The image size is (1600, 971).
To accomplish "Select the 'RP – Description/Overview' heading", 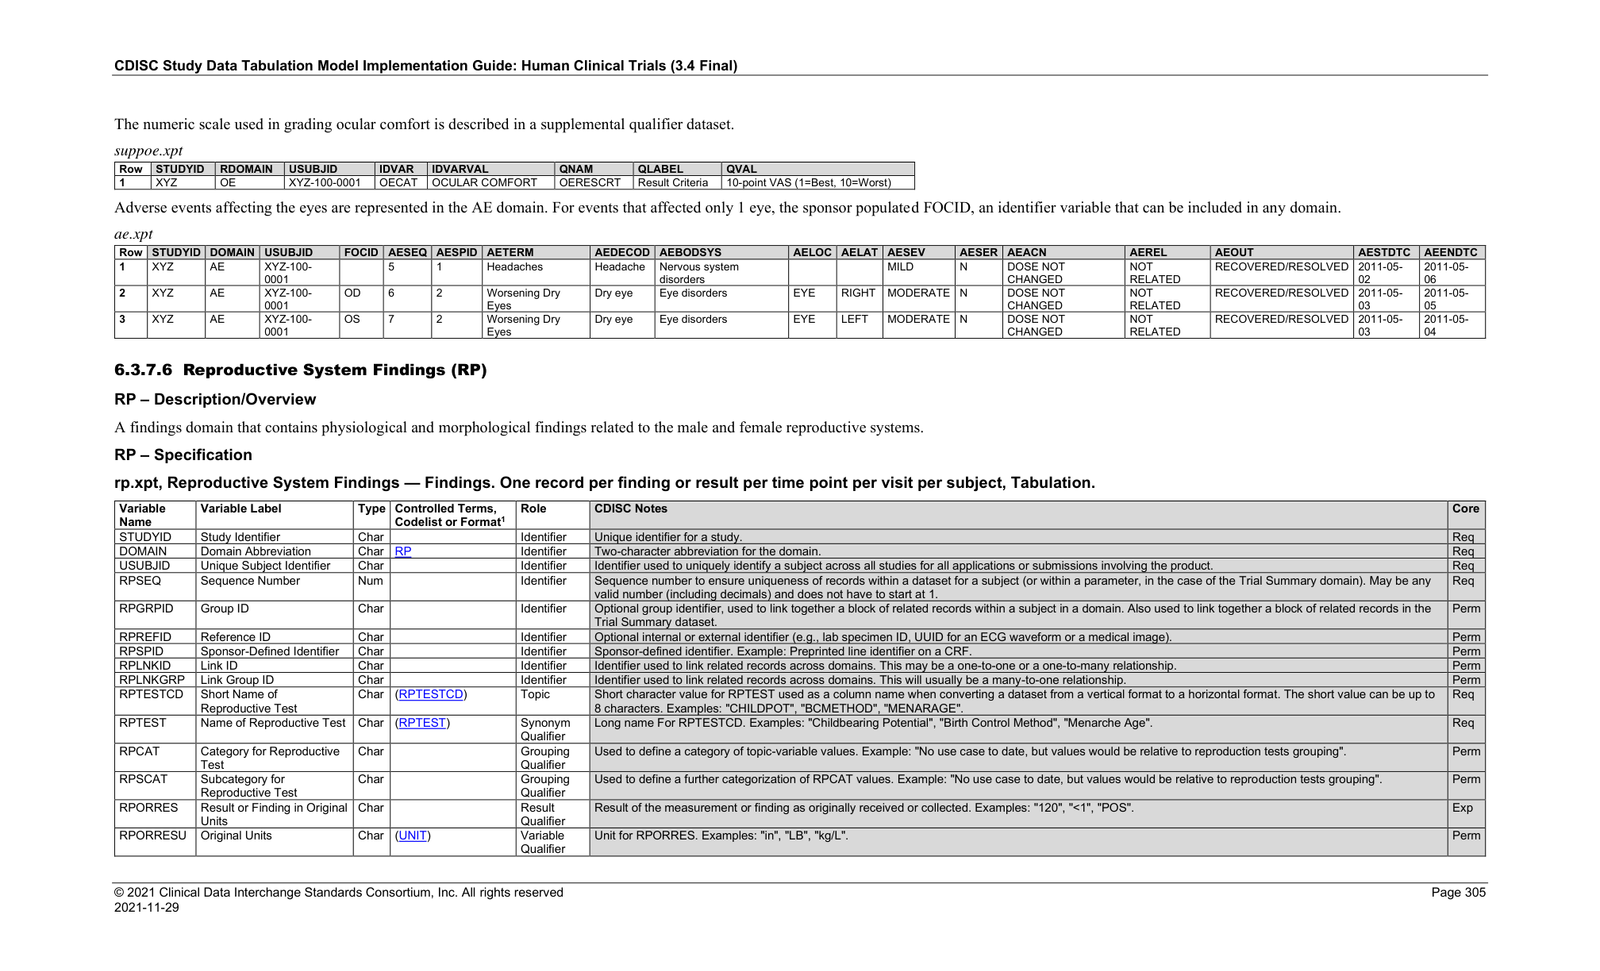I will pos(215,400).
